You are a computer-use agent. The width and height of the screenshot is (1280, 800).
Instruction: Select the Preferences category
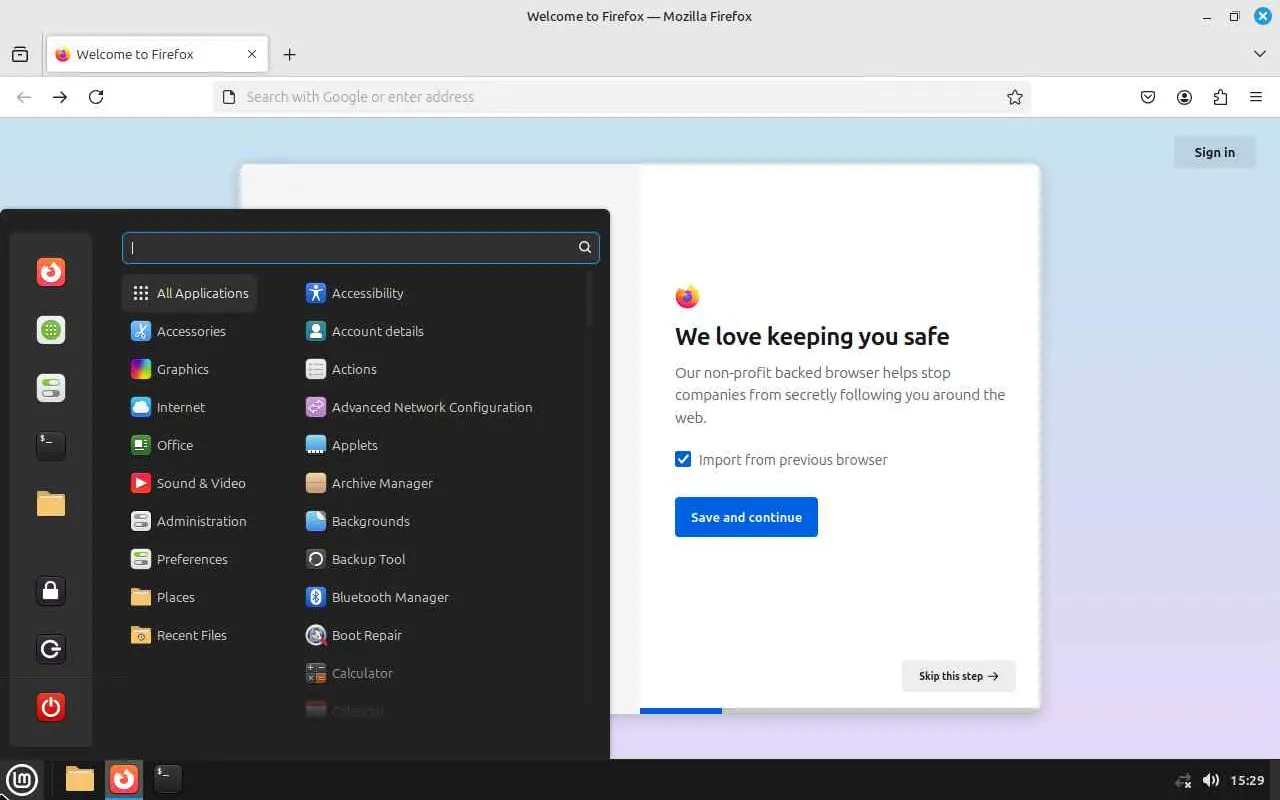click(x=190, y=559)
